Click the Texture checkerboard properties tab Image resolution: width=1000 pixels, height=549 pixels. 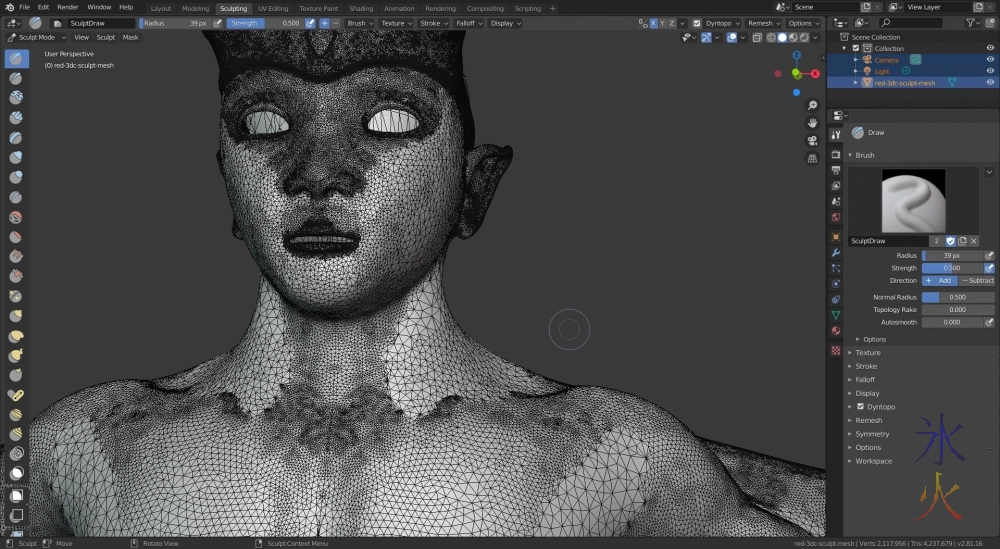pyautogui.click(x=836, y=350)
